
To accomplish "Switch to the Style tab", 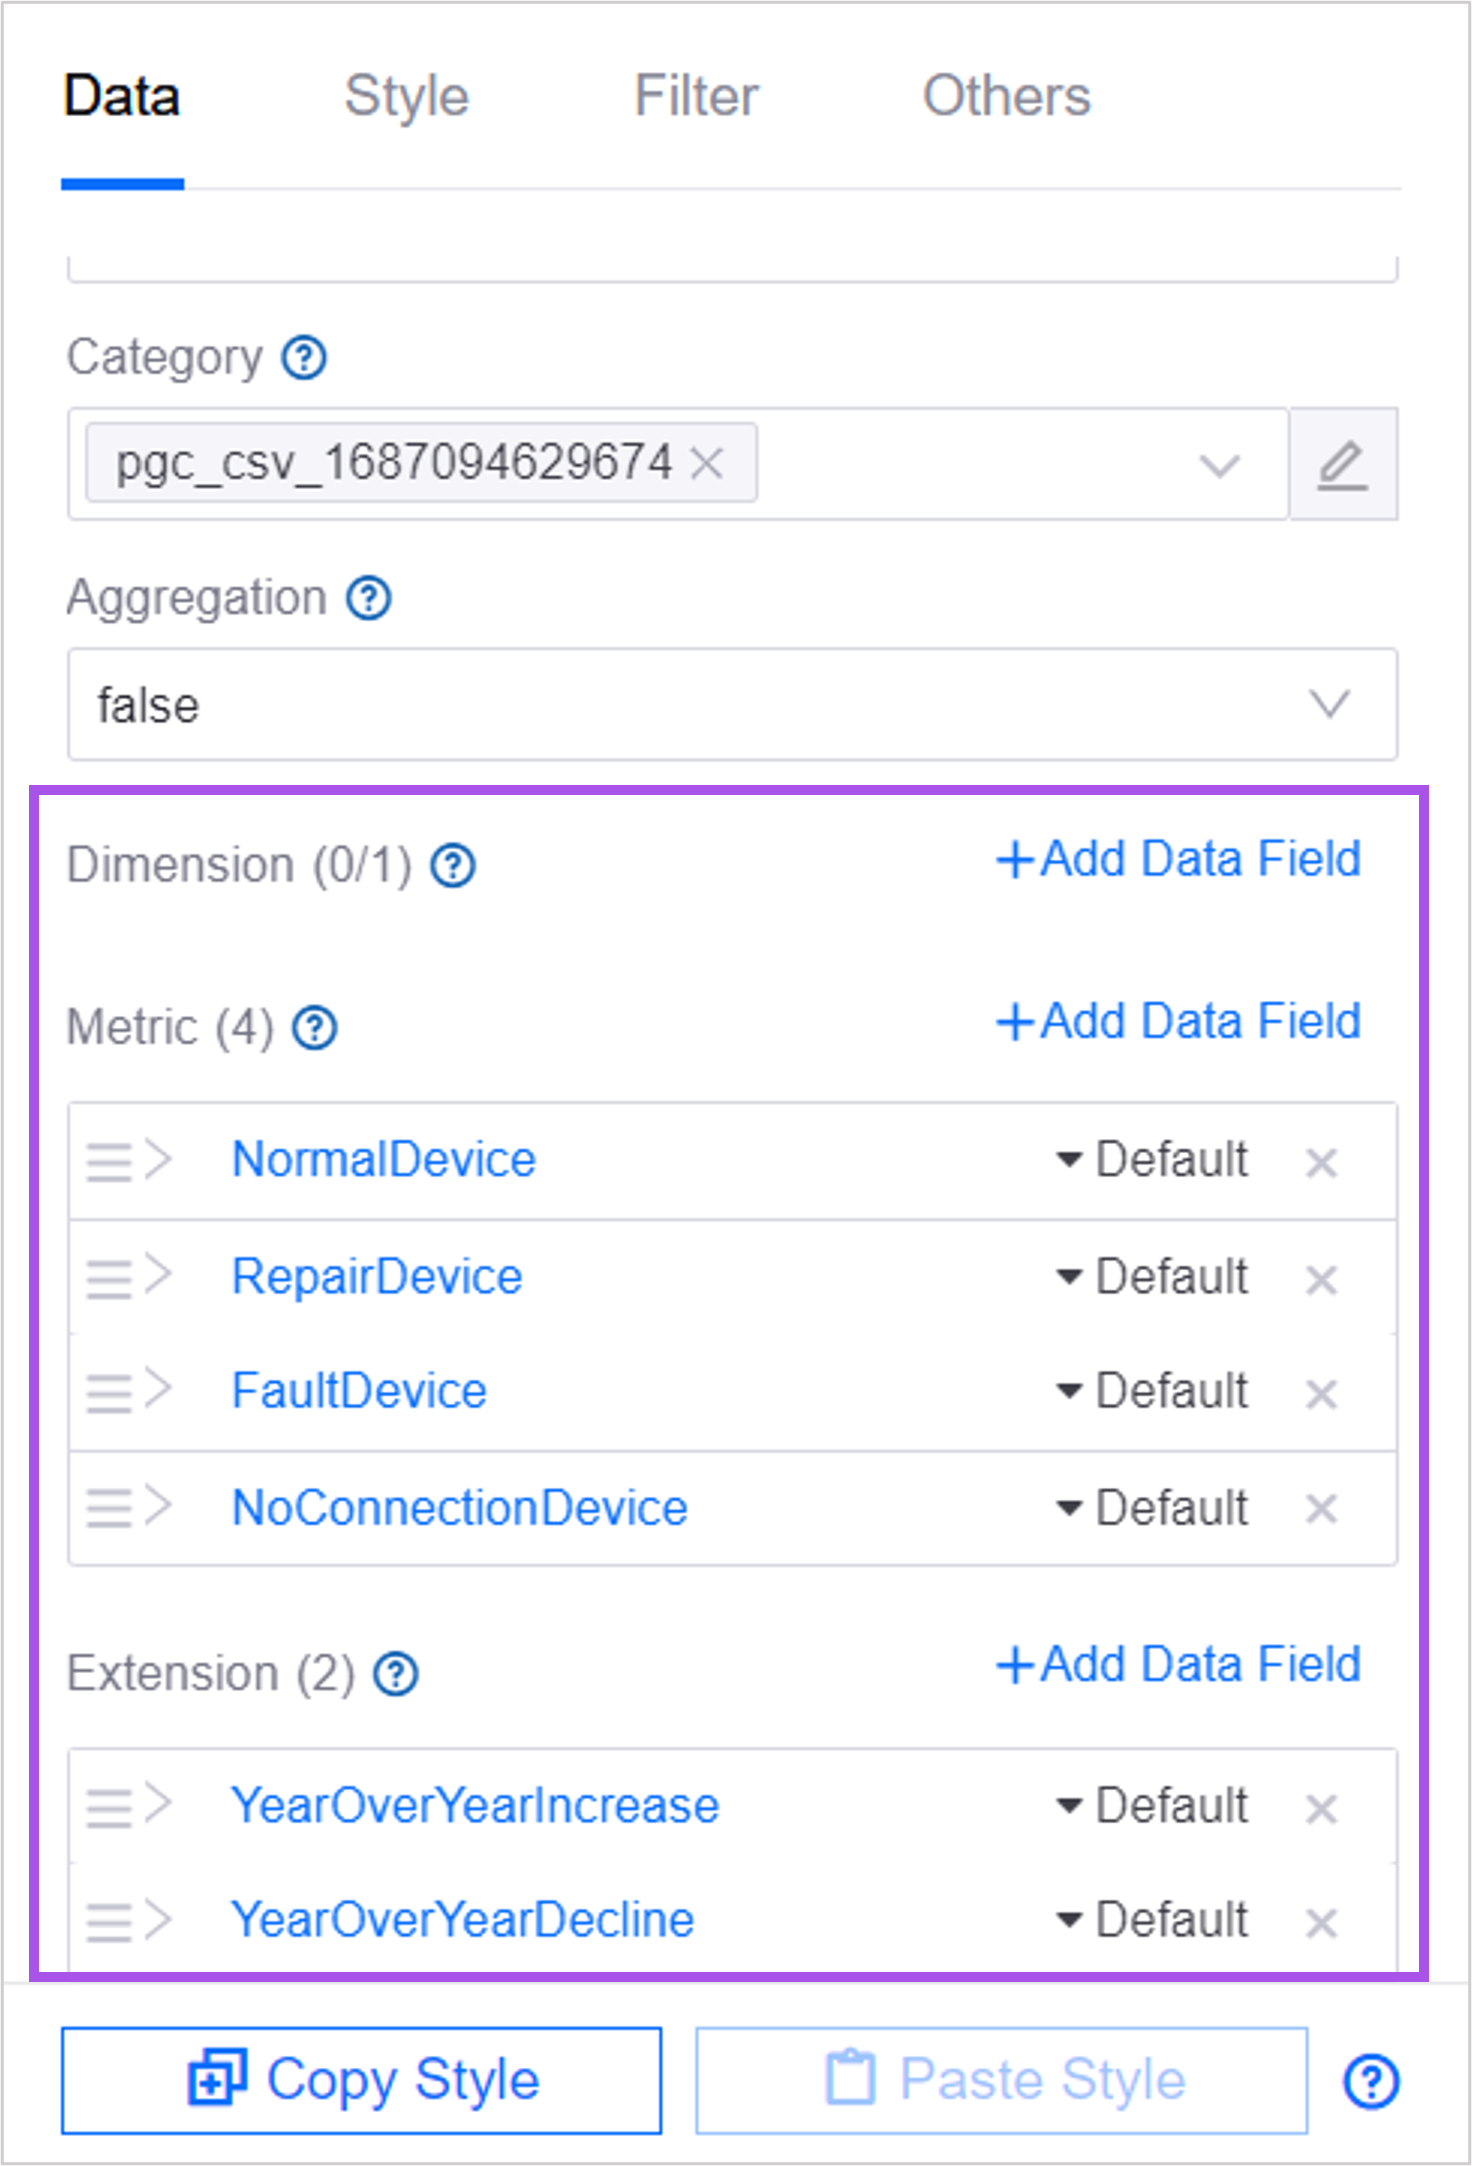I will click(x=406, y=97).
